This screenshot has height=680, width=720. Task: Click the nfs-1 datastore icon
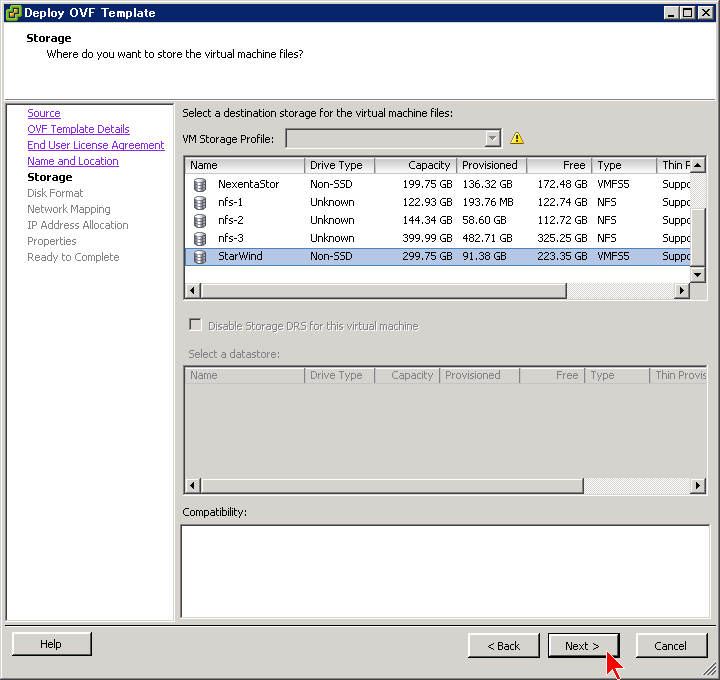200,202
